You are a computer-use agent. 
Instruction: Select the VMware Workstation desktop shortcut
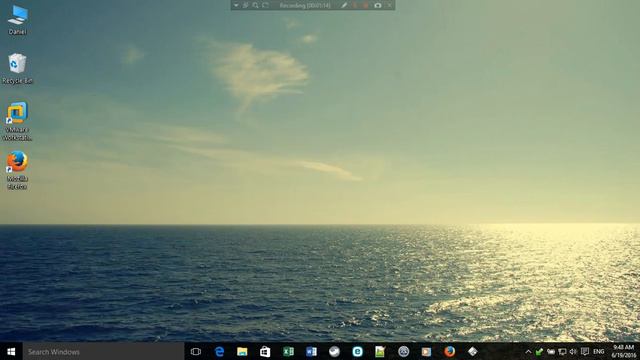(17, 121)
